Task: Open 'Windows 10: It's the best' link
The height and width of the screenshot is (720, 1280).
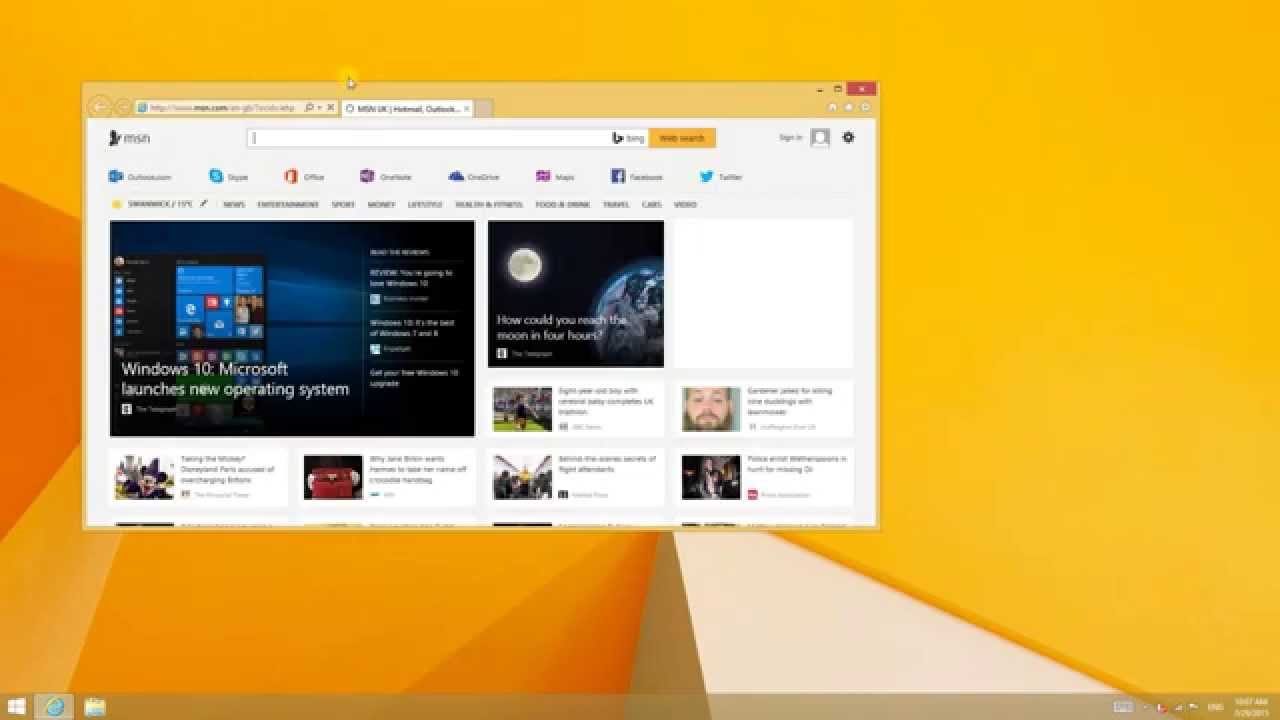Action: (412, 328)
